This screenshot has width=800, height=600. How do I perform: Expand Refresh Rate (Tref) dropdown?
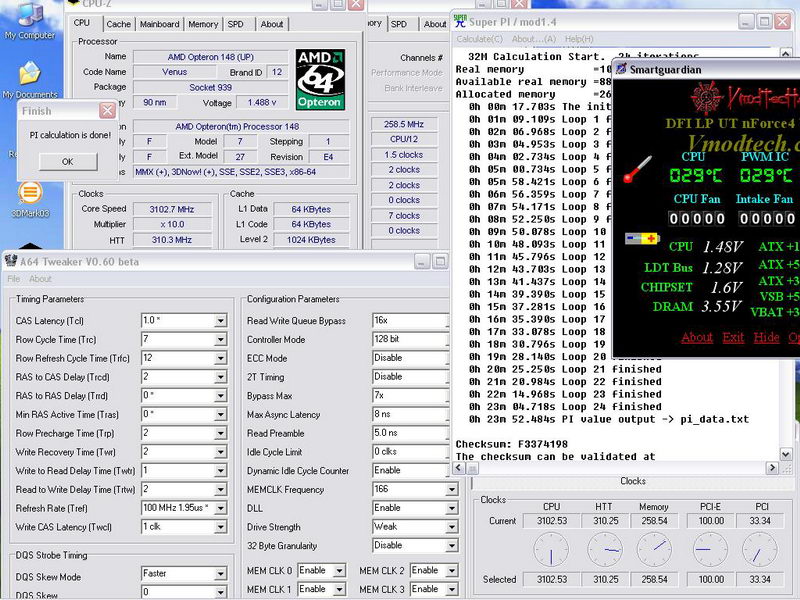pos(220,508)
